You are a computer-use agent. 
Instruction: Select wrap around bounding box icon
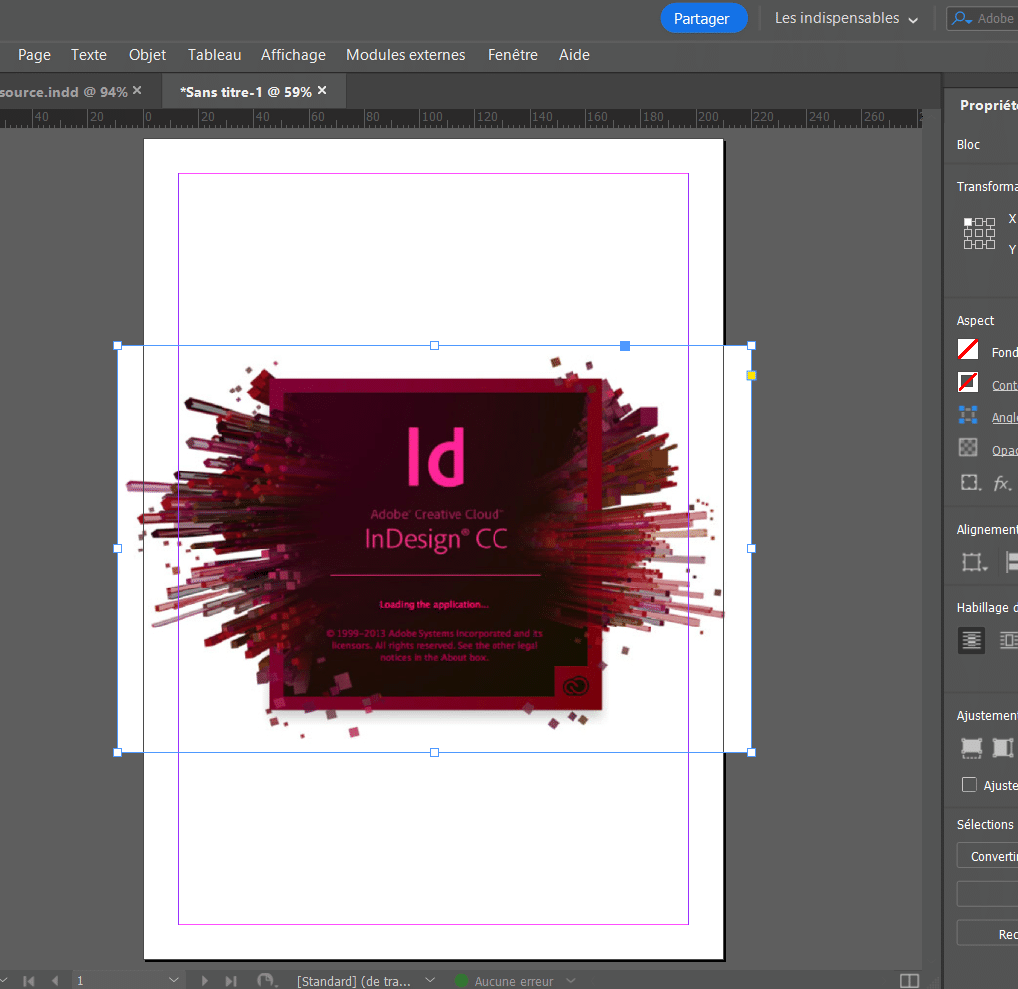(x=1008, y=640)
